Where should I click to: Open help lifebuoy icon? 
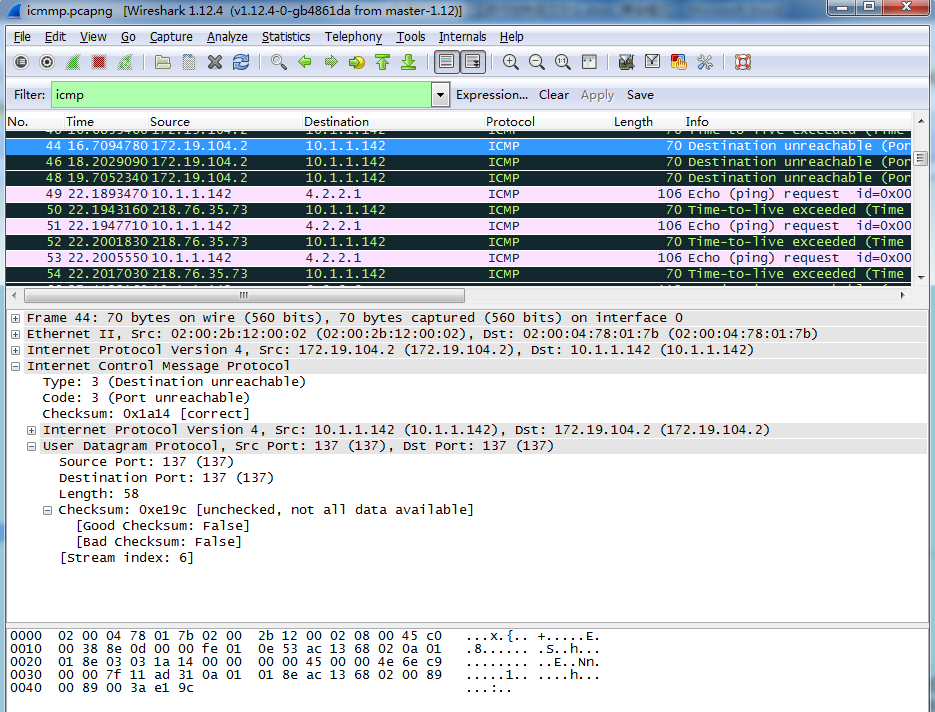743,62
